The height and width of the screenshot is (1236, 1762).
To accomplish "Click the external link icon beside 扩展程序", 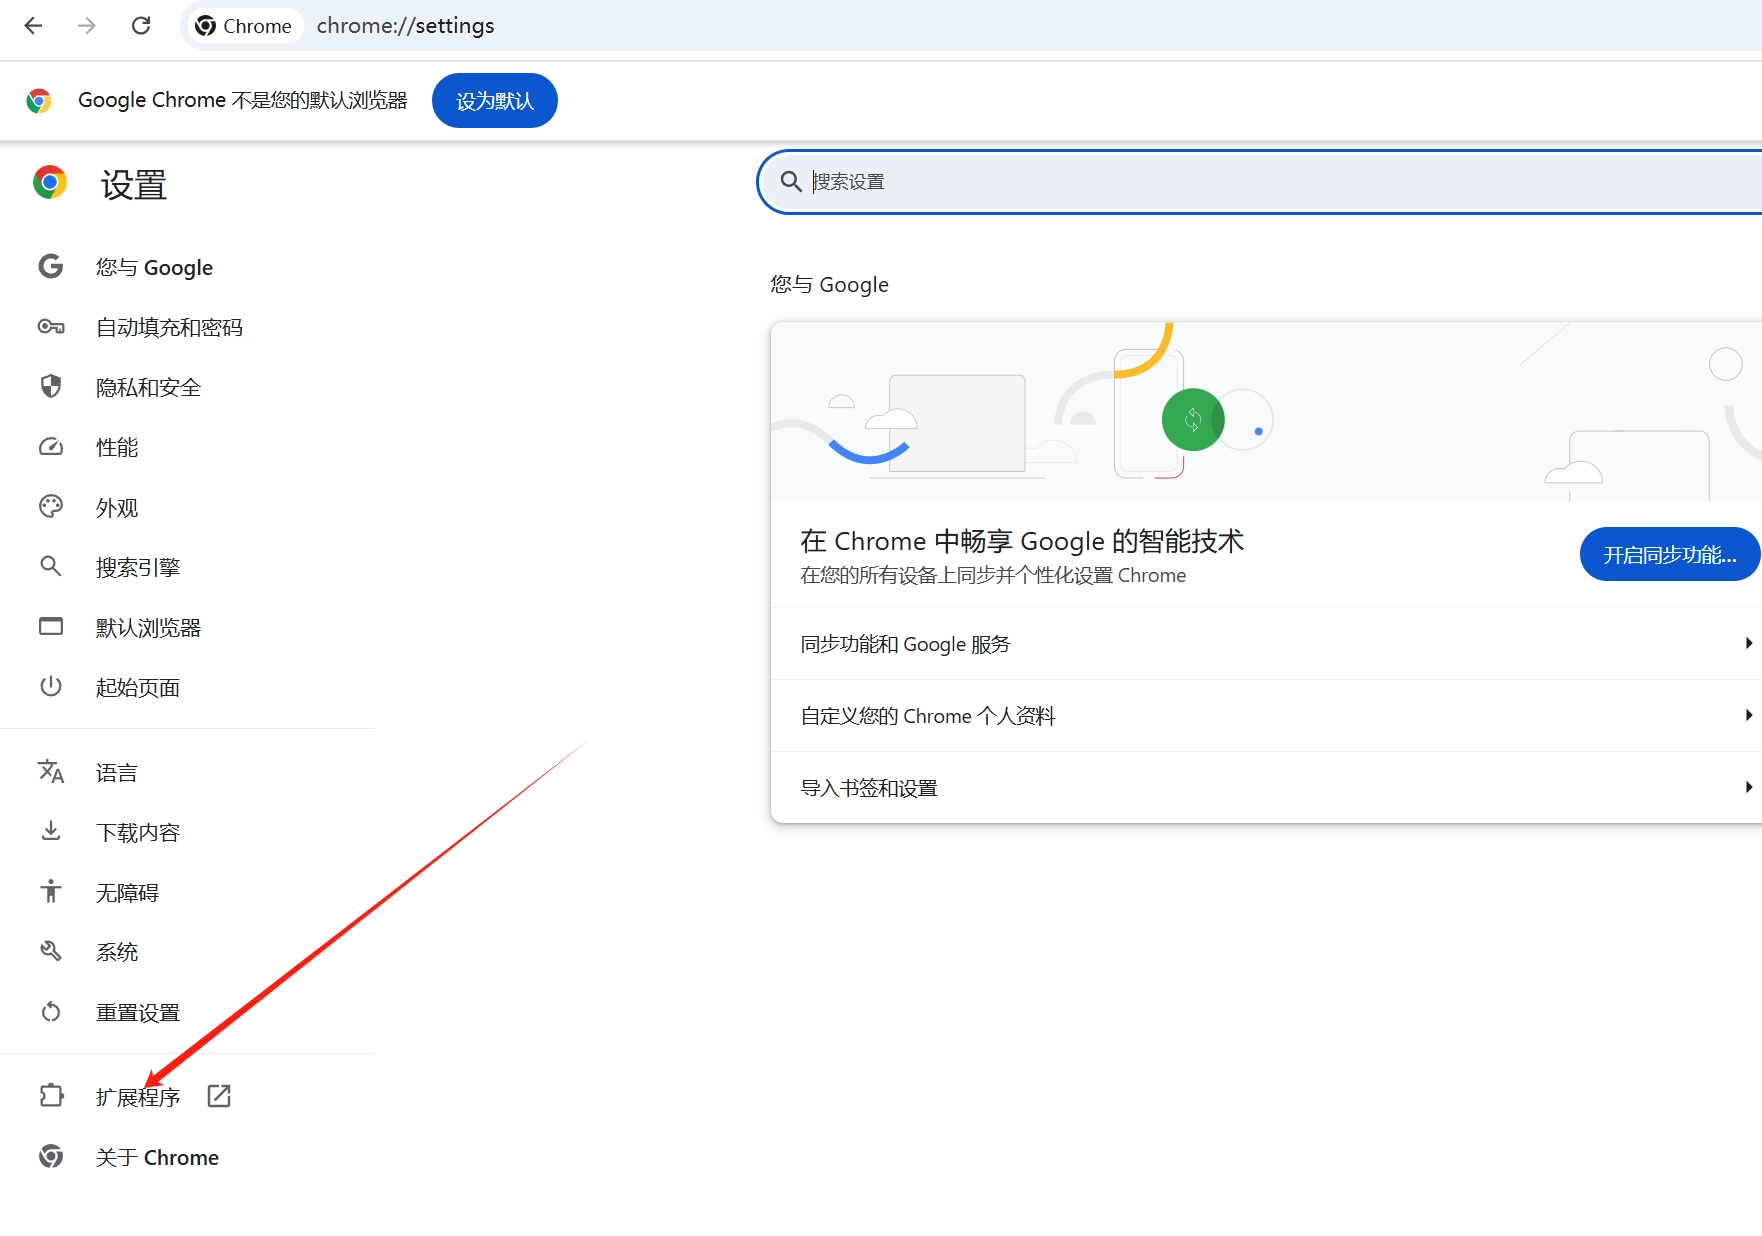I will tap(219, 1096).
